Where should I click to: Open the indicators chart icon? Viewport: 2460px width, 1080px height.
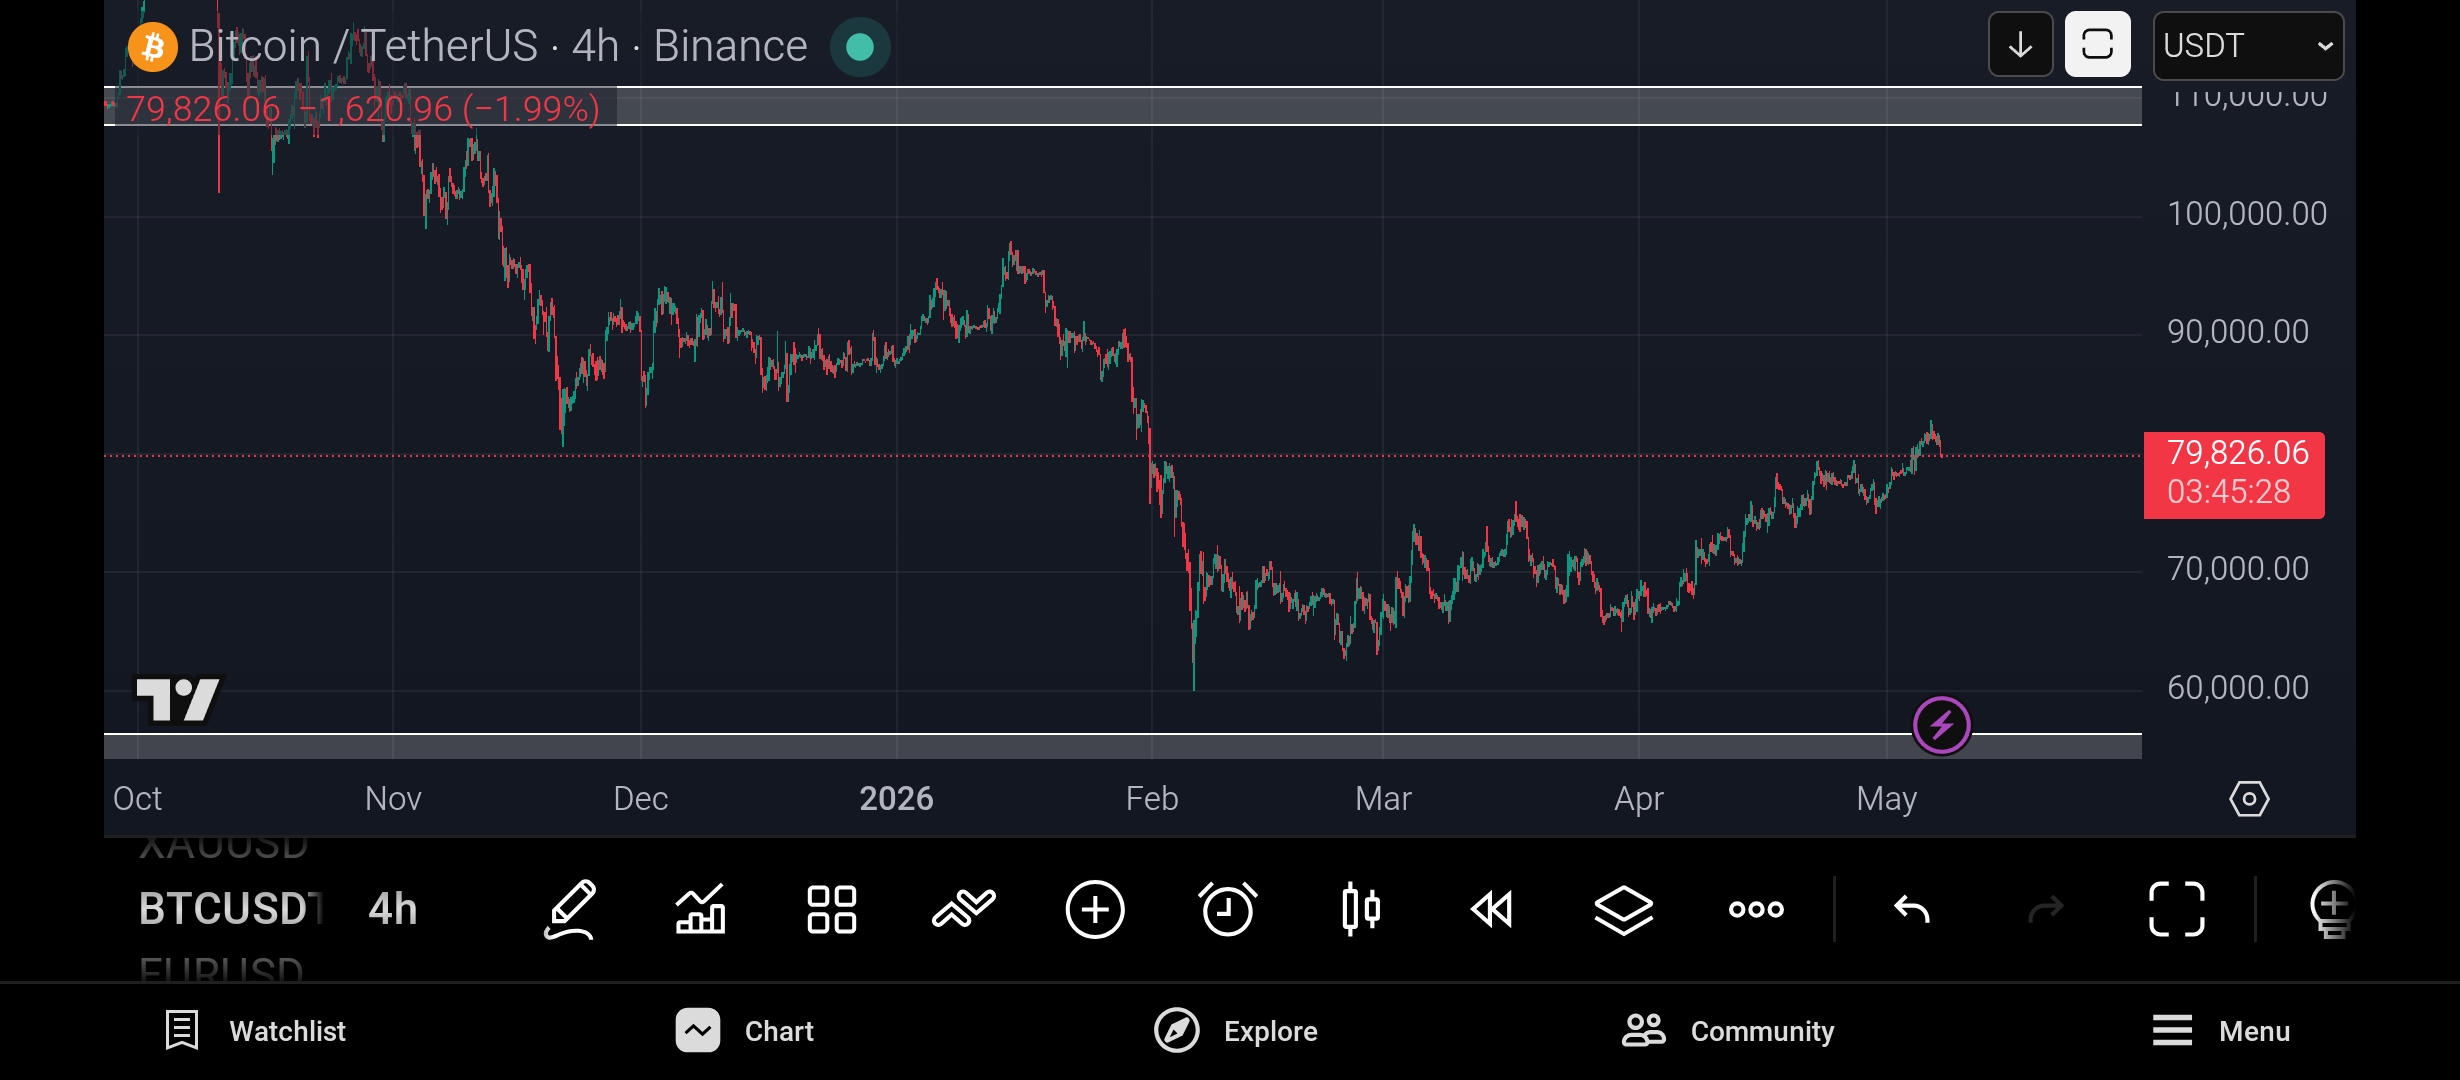(701, 909)
